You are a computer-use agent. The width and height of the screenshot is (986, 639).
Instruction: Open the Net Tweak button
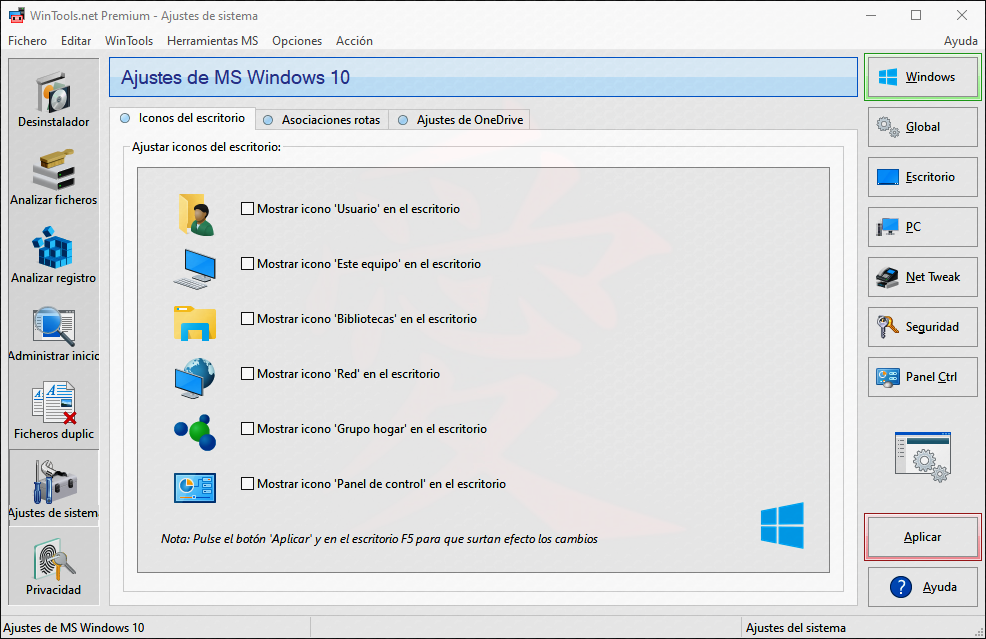pyautogui.click(x=922, y=277)
